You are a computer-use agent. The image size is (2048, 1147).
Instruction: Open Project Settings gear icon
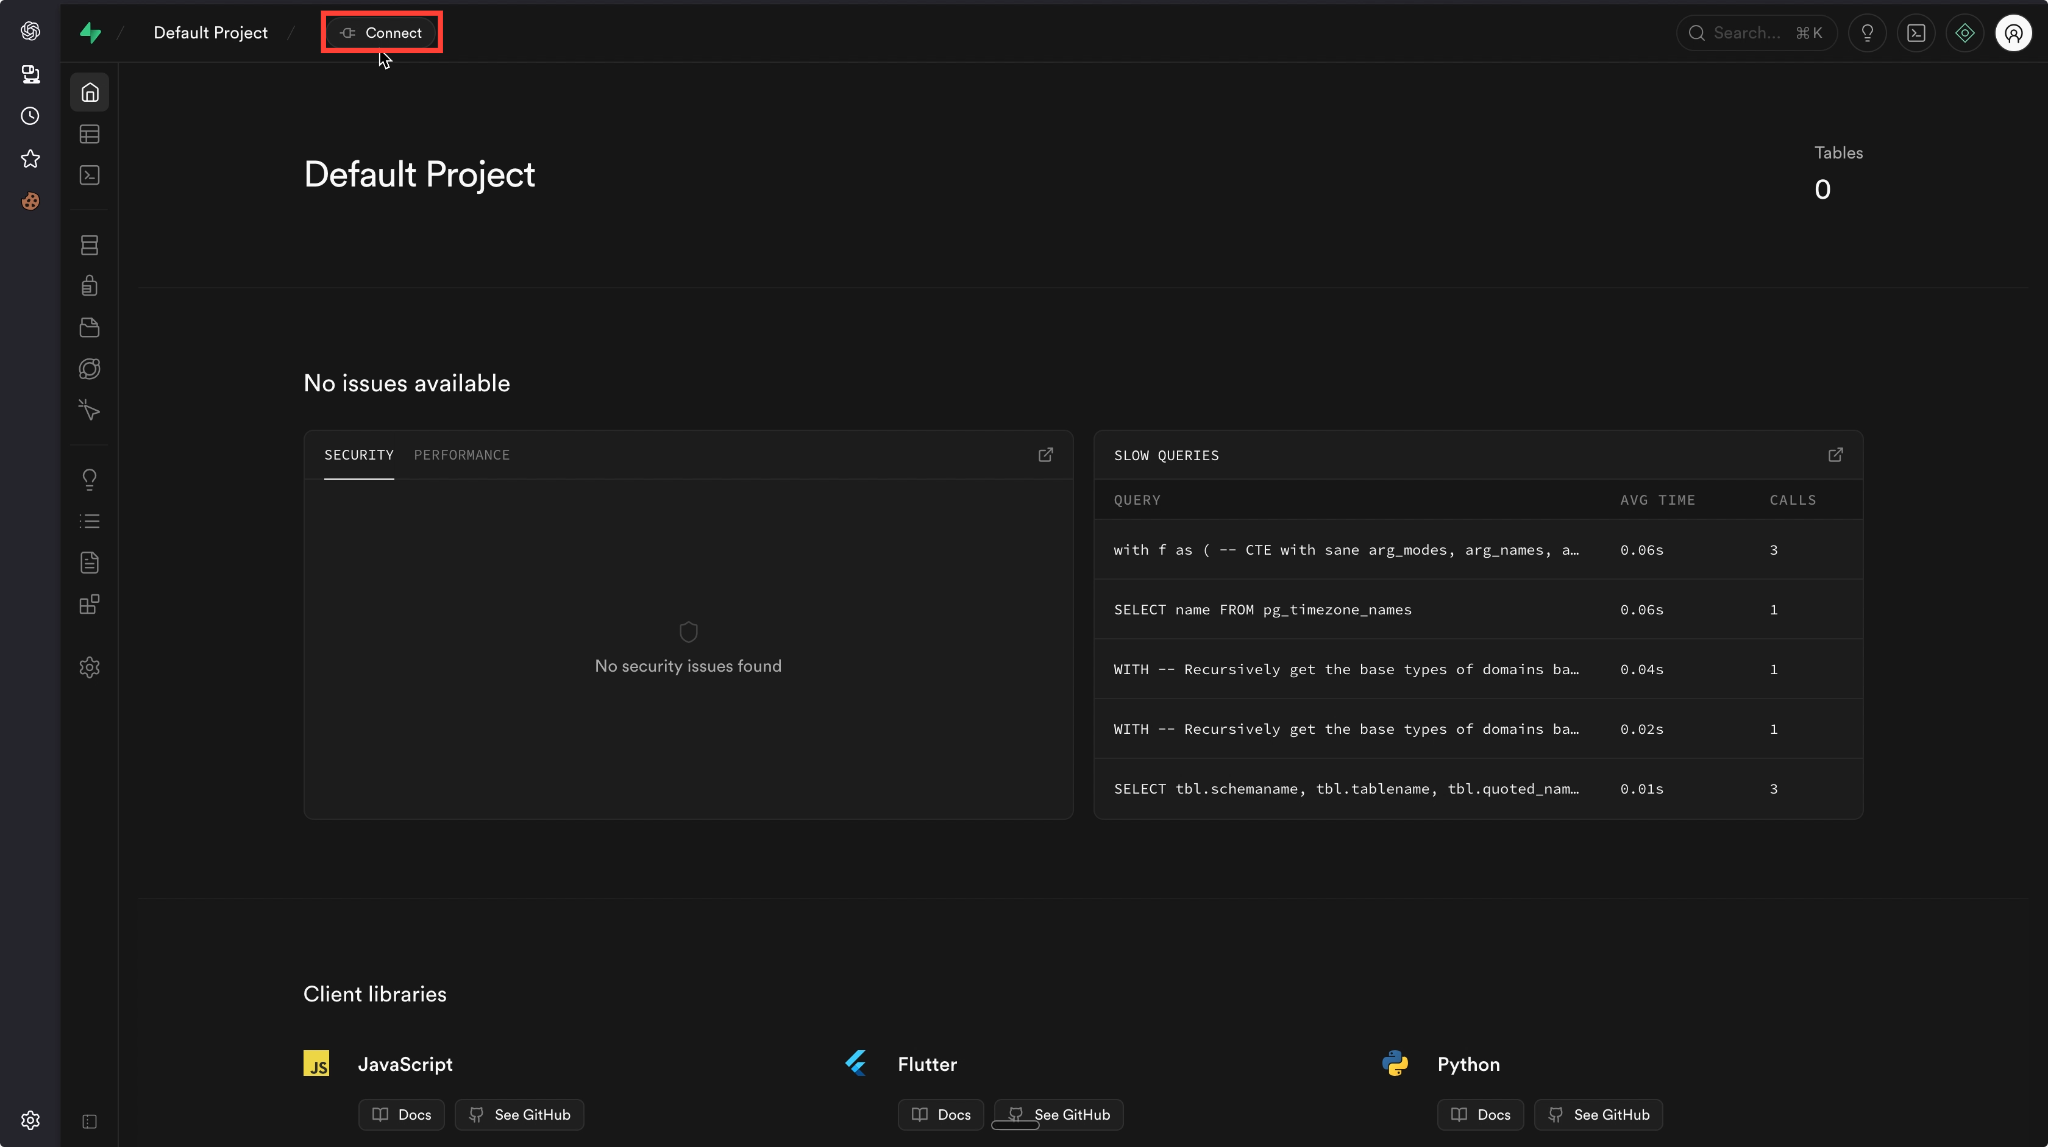(x=90, y=667)
